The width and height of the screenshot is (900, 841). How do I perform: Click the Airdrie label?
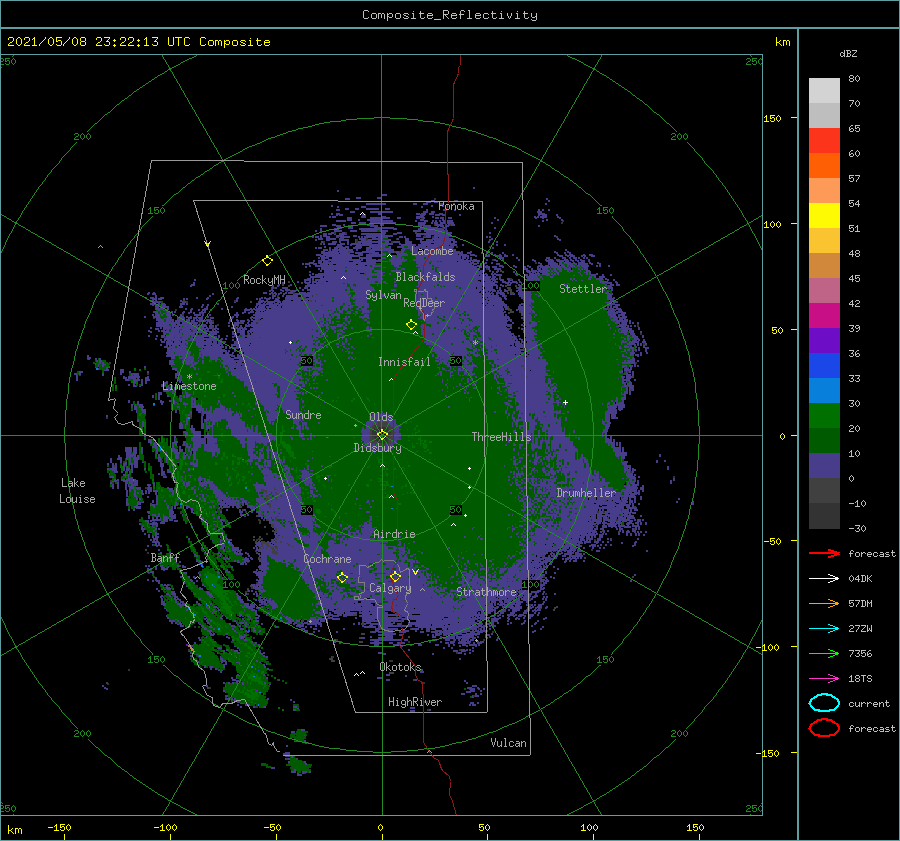pos(394,534)
